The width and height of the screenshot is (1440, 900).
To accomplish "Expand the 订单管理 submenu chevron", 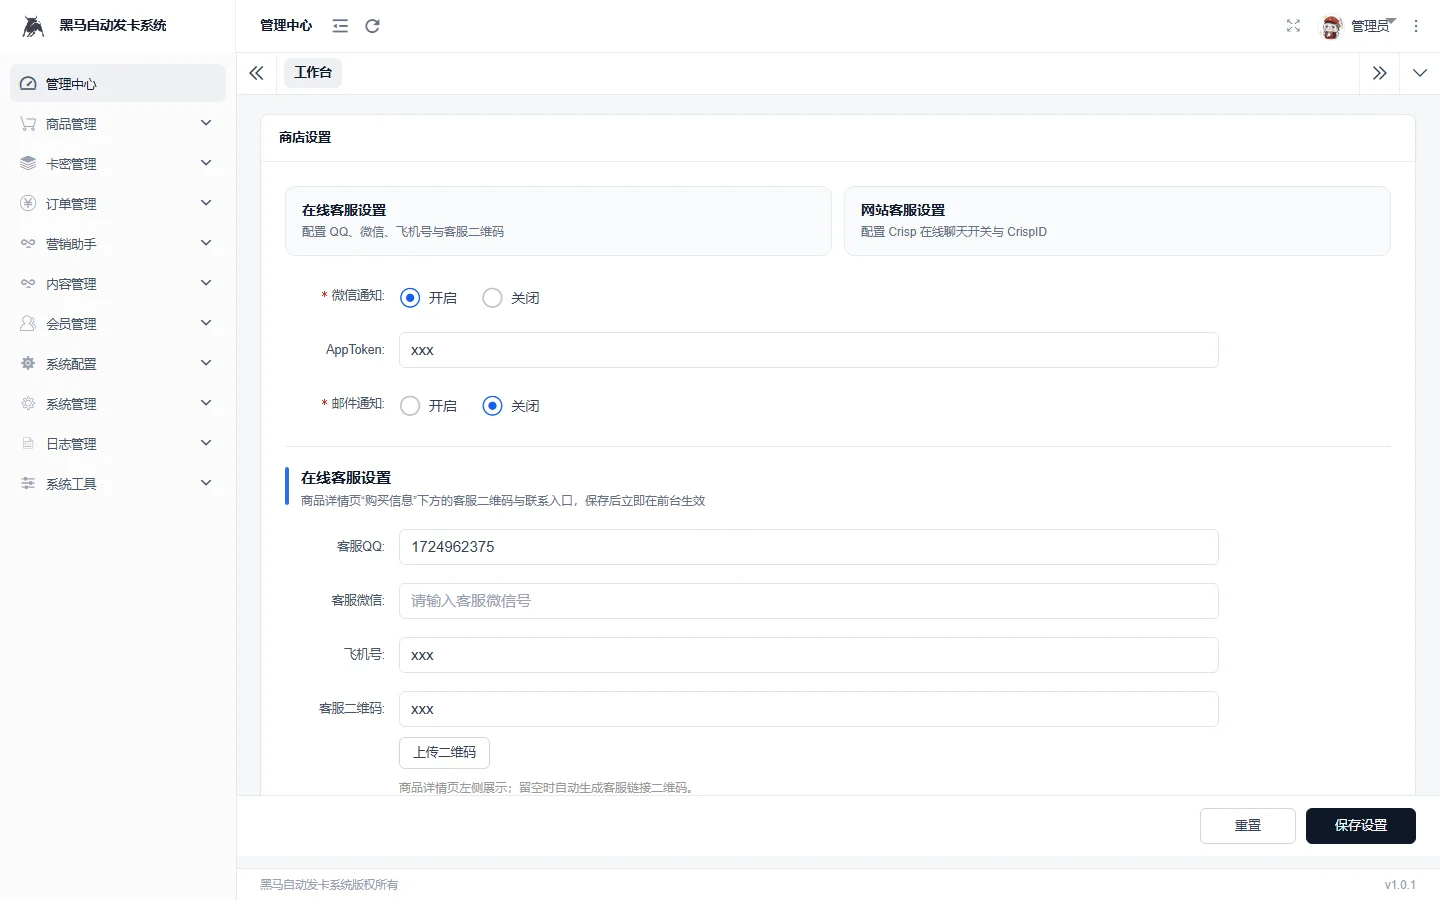I will (206, 203).
